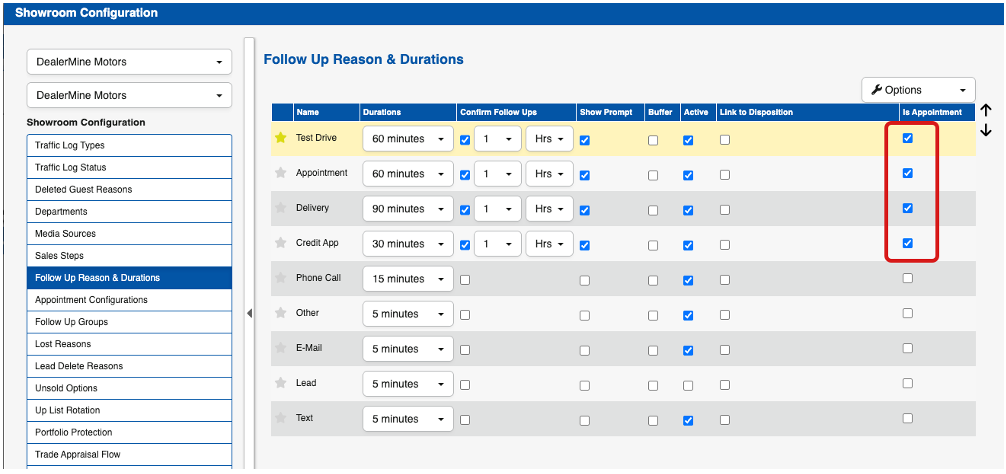
Task: Click the move down arrow icon
Action: tap(986, 131)
